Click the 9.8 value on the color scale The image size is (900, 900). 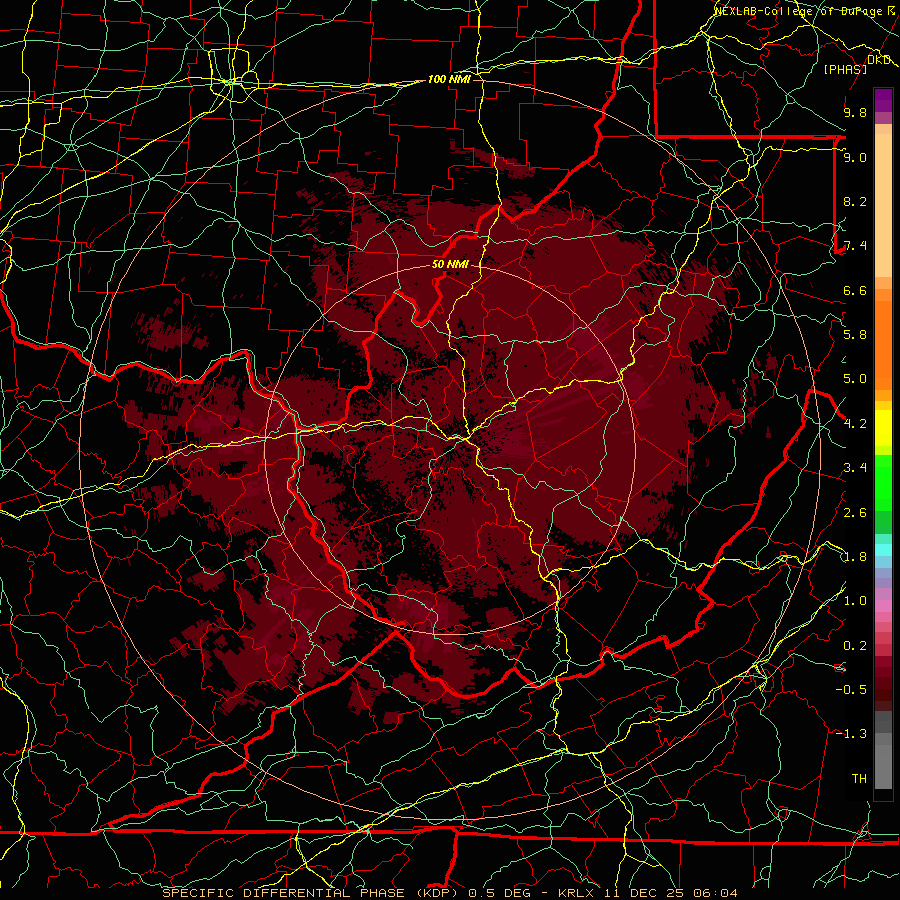tap(855, 112)
